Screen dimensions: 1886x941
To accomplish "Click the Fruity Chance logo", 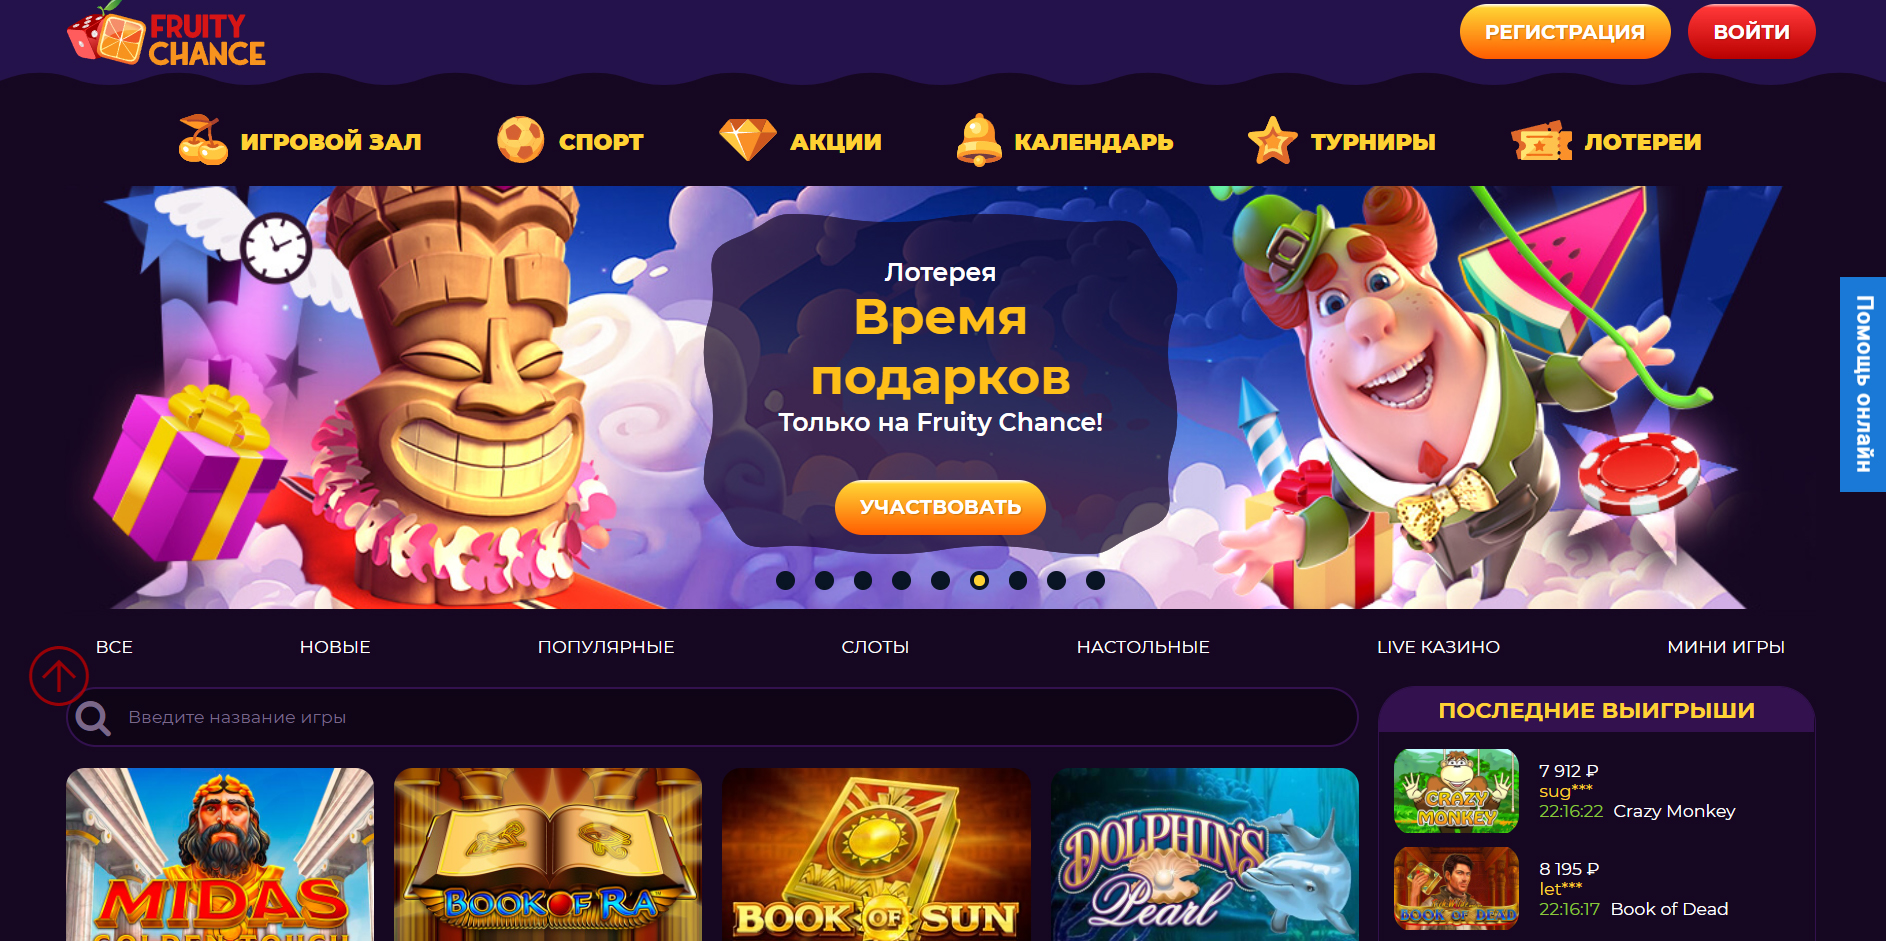I will 166,36.
